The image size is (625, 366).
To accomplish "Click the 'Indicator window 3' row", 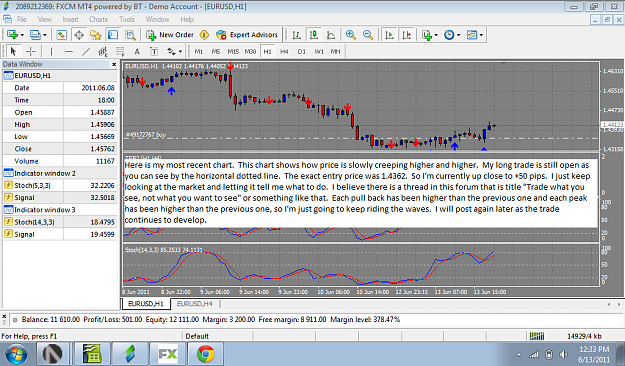I will [x=60, y=210].
